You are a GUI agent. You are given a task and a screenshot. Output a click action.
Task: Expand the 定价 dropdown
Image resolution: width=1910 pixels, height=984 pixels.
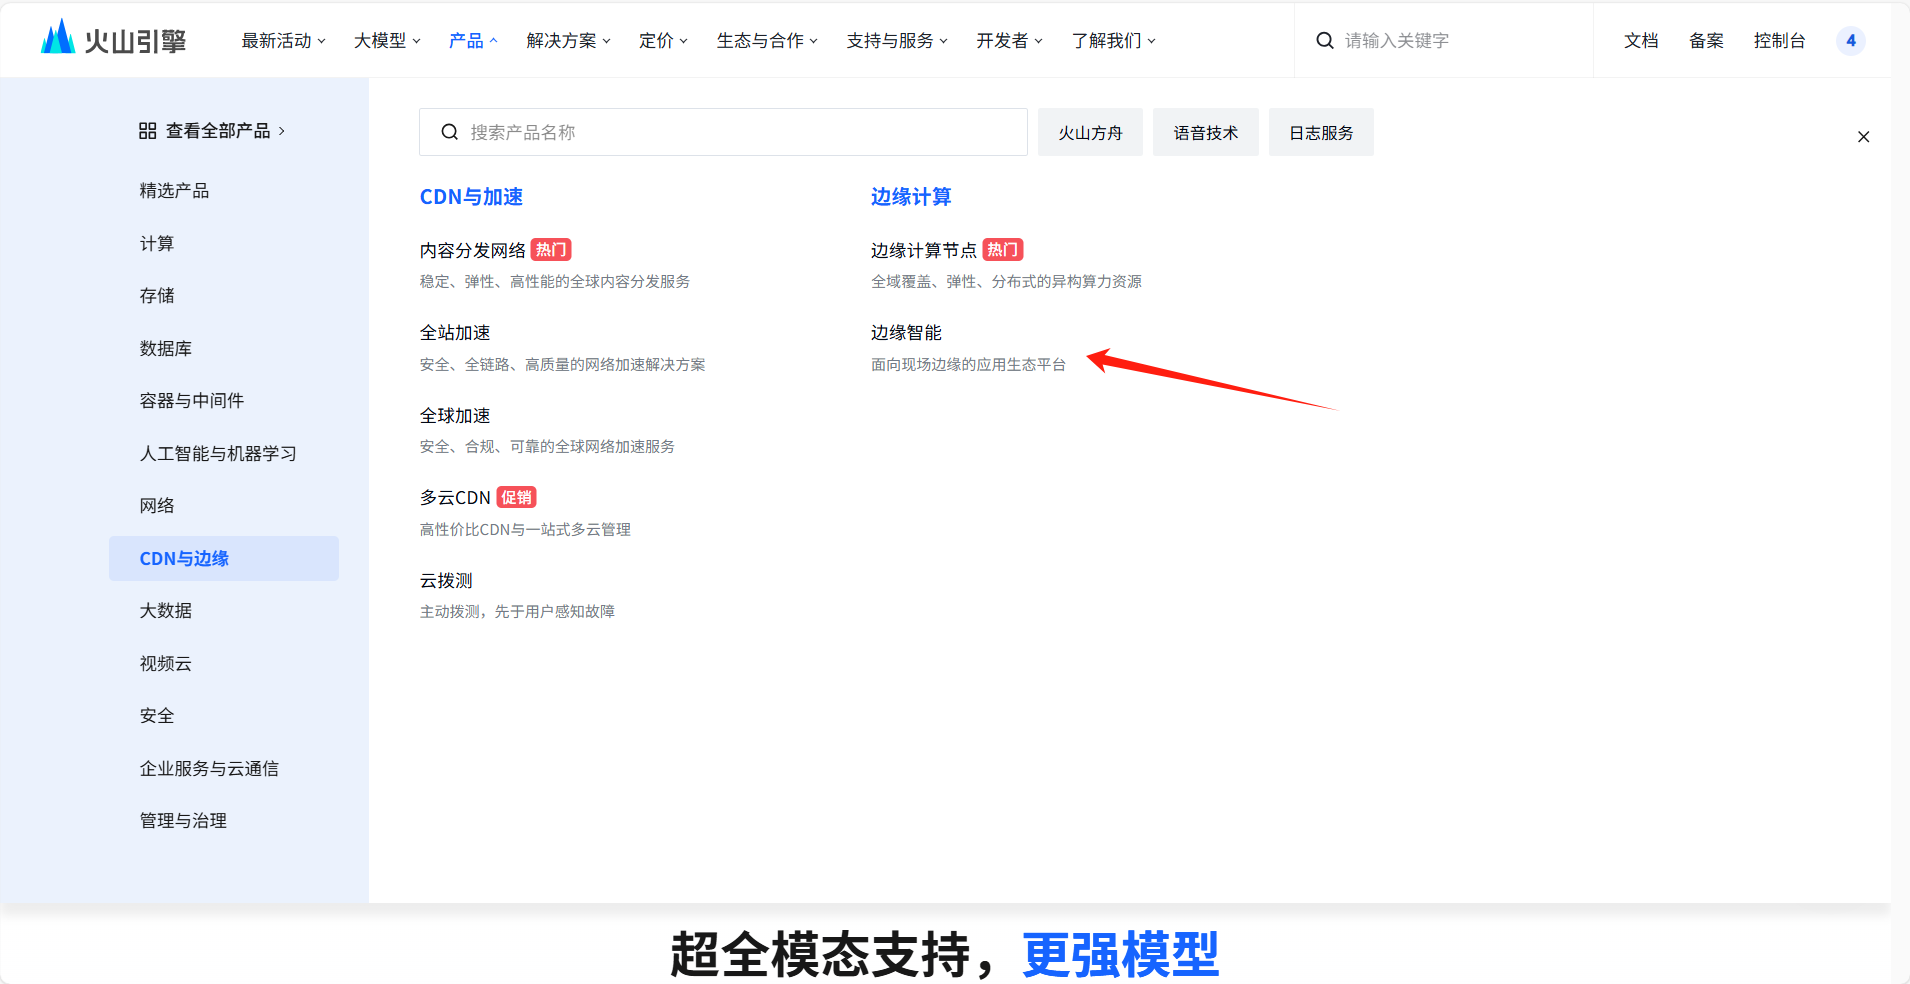(x=663, y=41)
